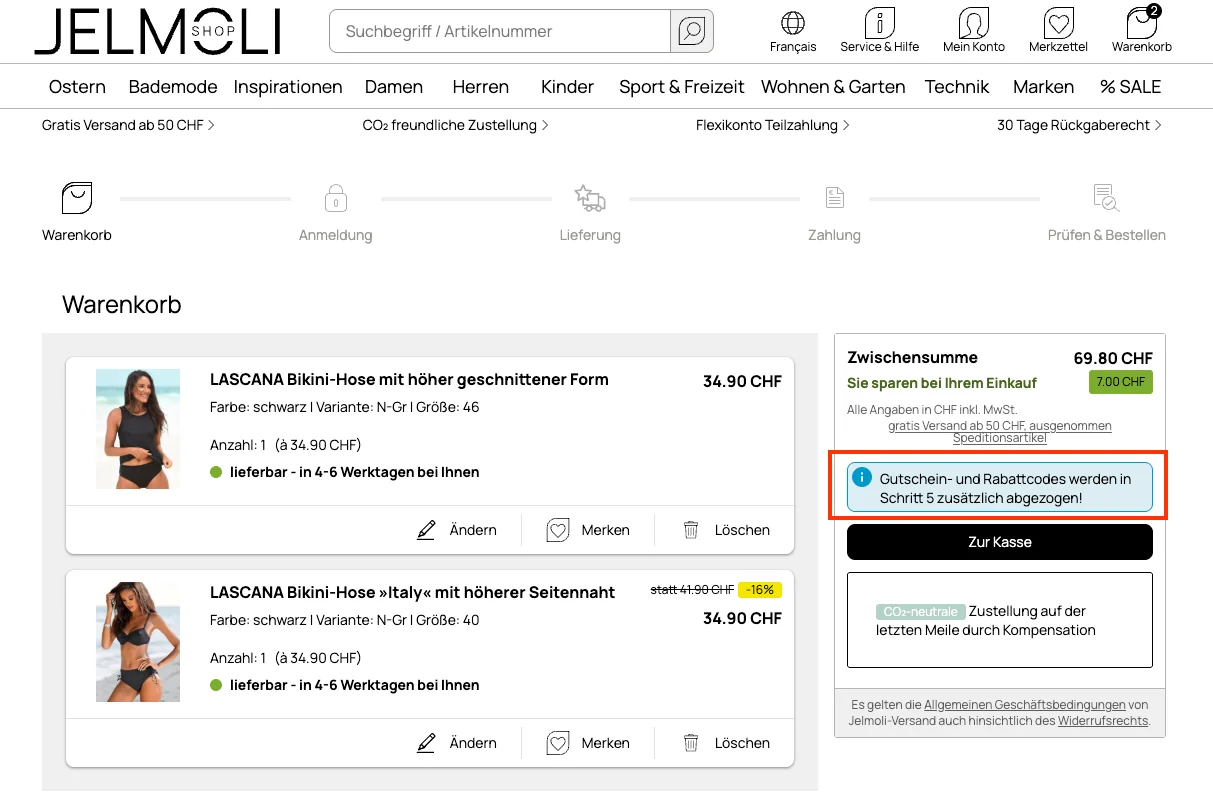The height and width of the screenshot is (806, 1213).
Task: Click Merken text for Italy Bikini-Hose
Action: pyautogui.click(x=606, y=743)
